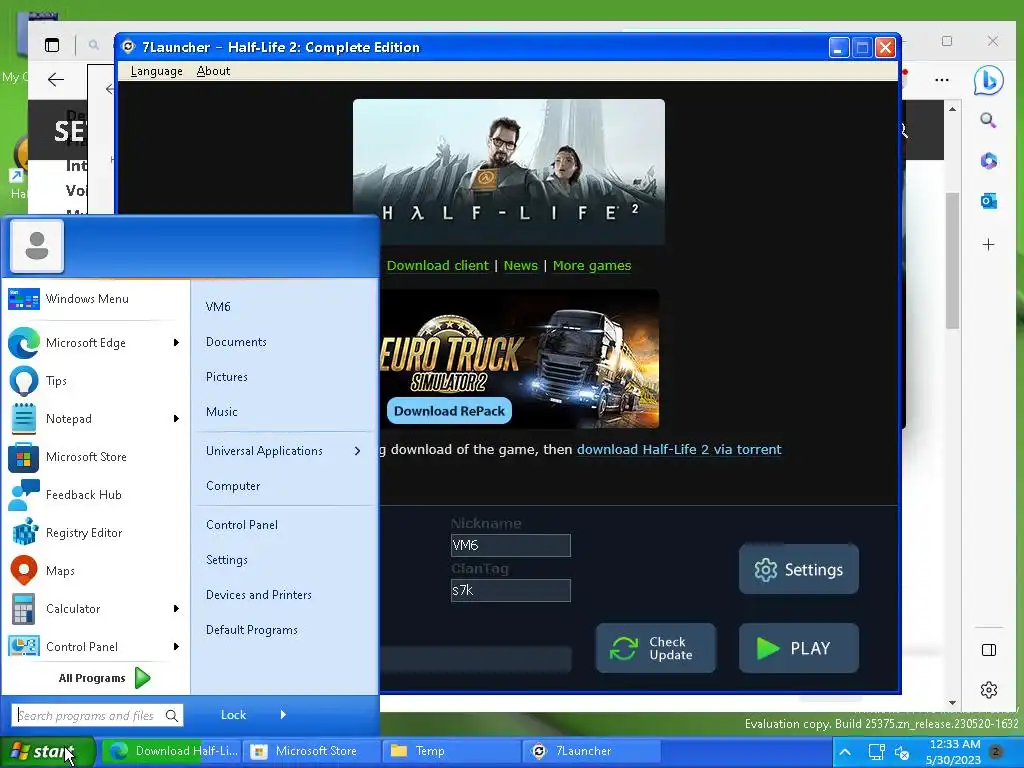The image size is (1024, 768).
Task: Click the Edge back arrow button
Action: coord(56,80)
